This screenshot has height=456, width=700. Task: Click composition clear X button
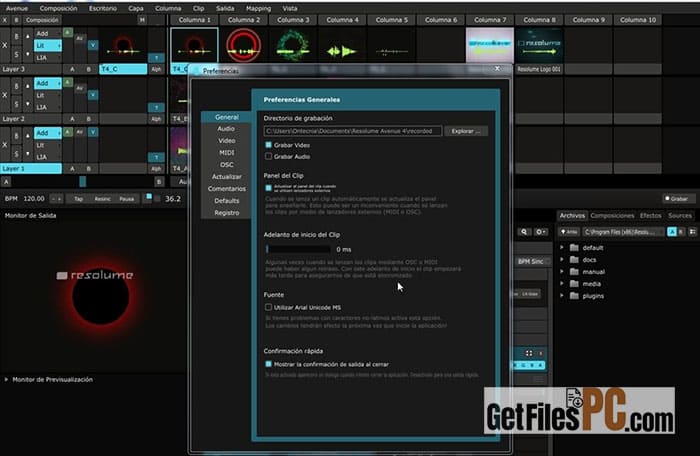[x=5, y=20]
